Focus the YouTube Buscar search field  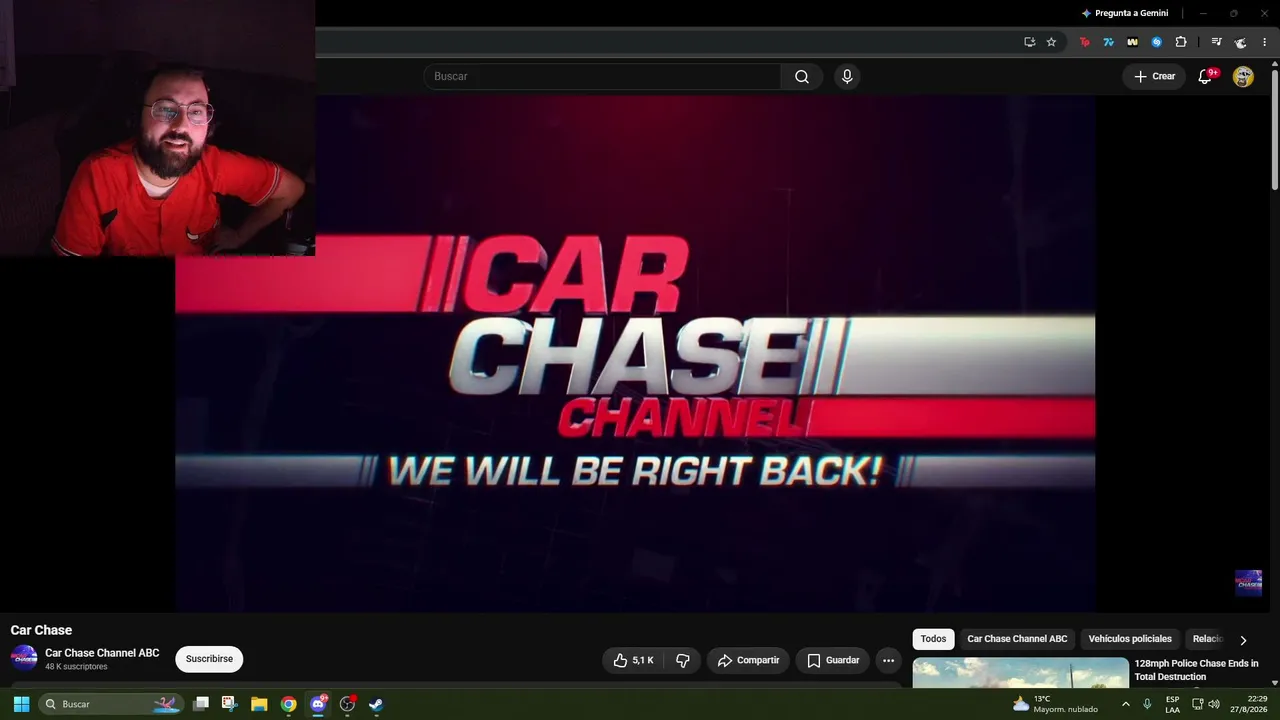tap(602, 77)
